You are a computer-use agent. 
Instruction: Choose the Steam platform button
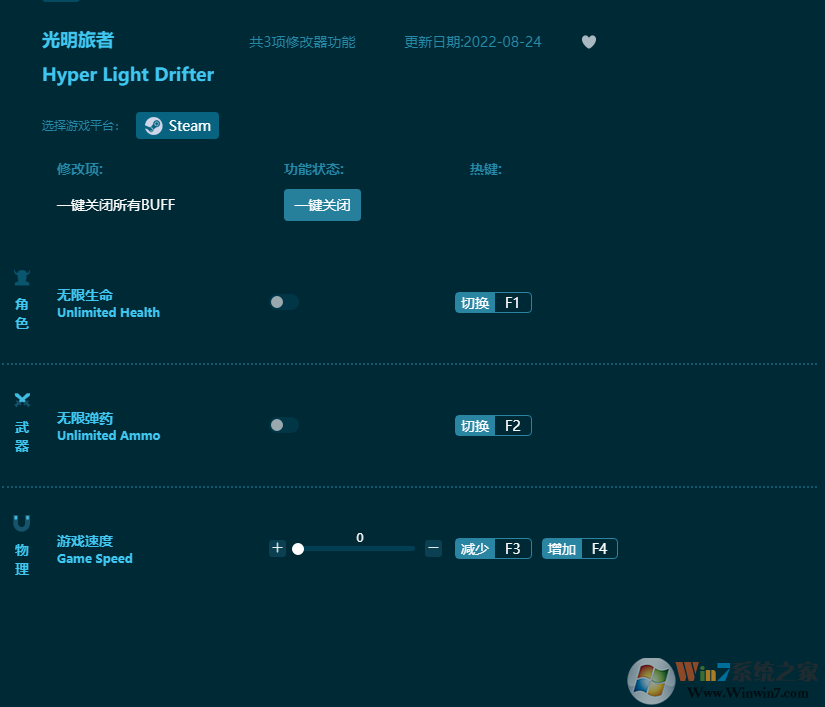tap(177, 126)
